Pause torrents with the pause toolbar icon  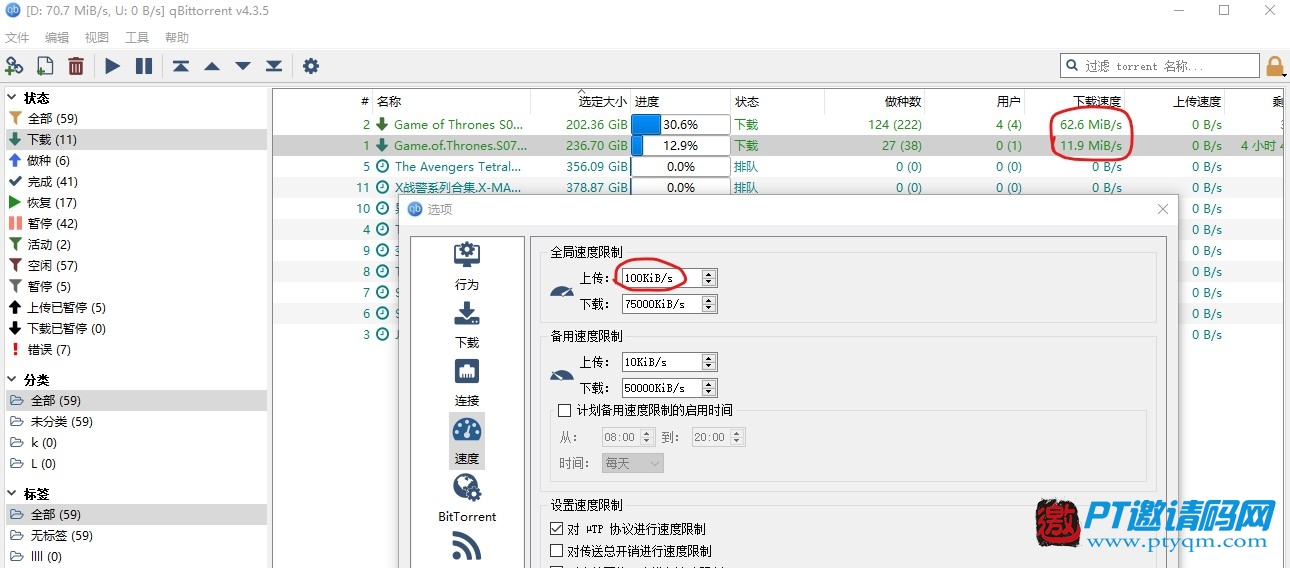pos(144,66)
